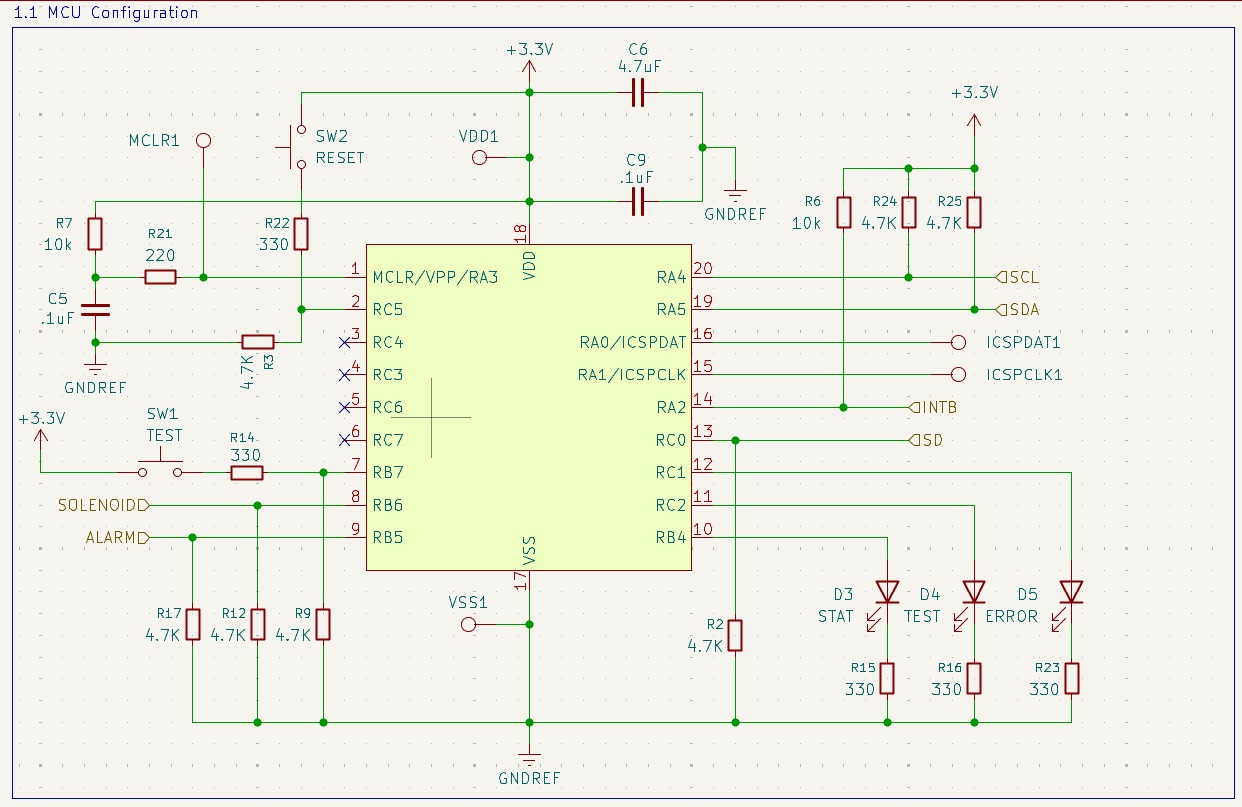Select the no-connect X on pin RC7
This screenshot has height=807, width=1242.
click(345, 439)
